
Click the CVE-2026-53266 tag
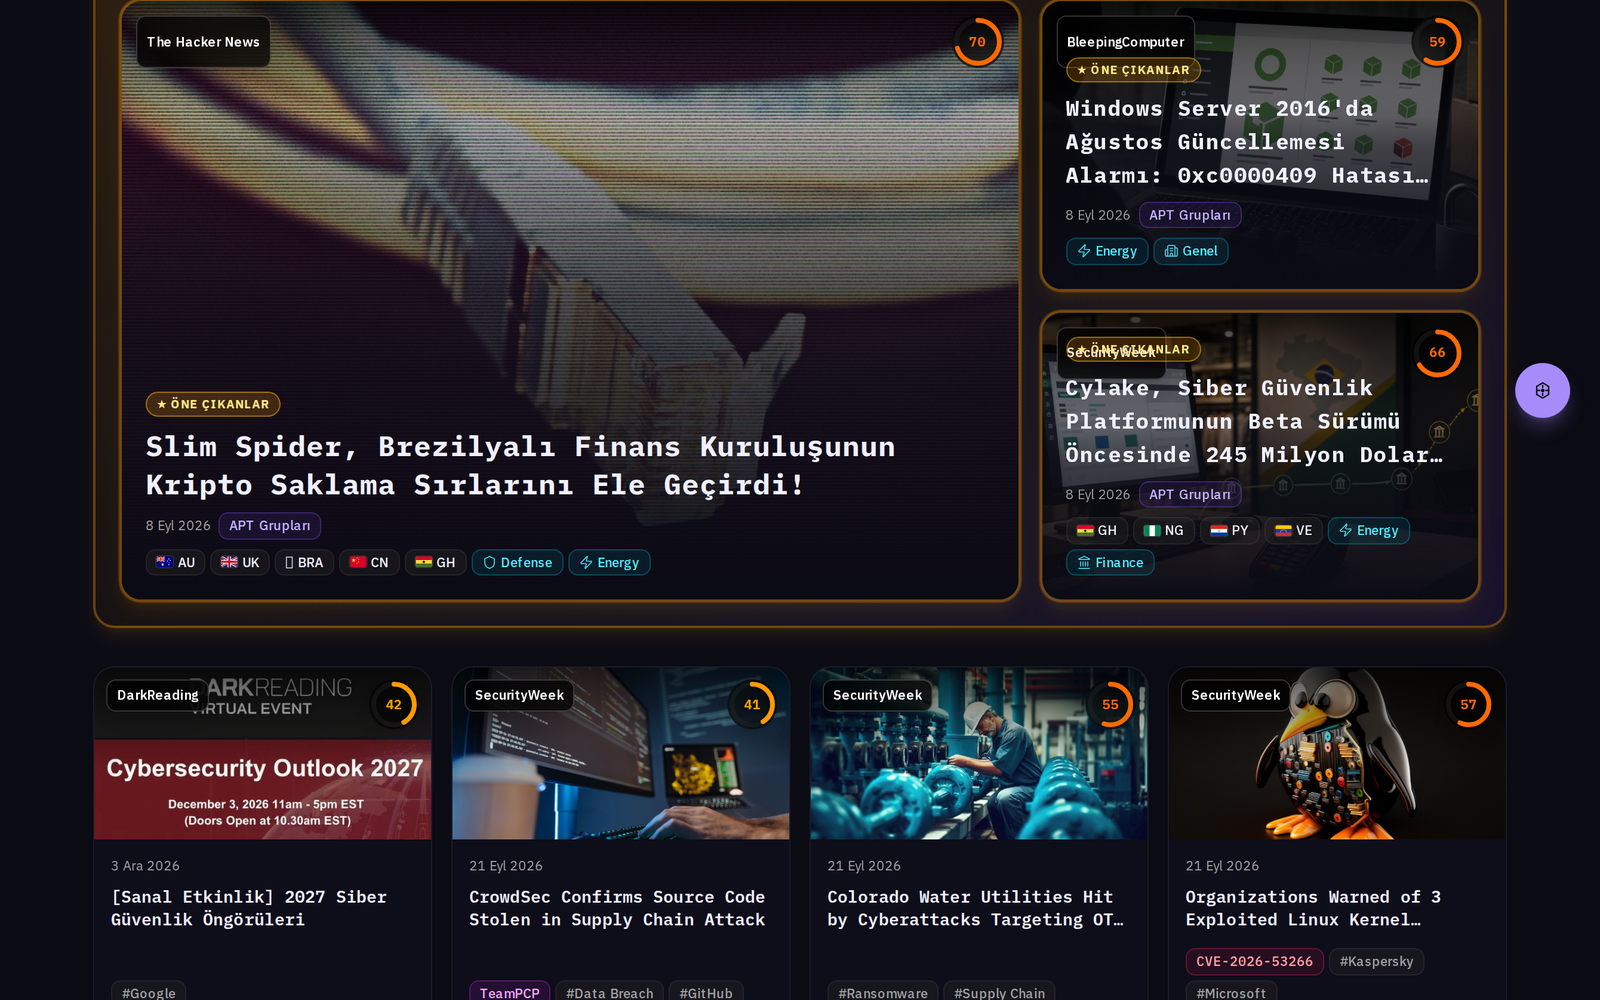(1254, 962)
